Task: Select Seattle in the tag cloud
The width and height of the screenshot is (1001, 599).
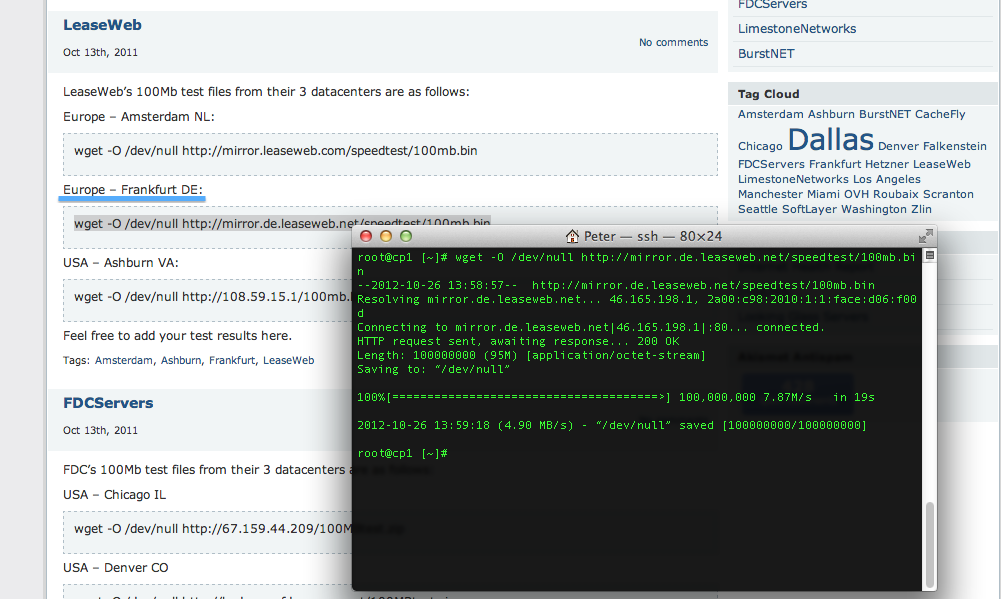Action: (758, 209)
